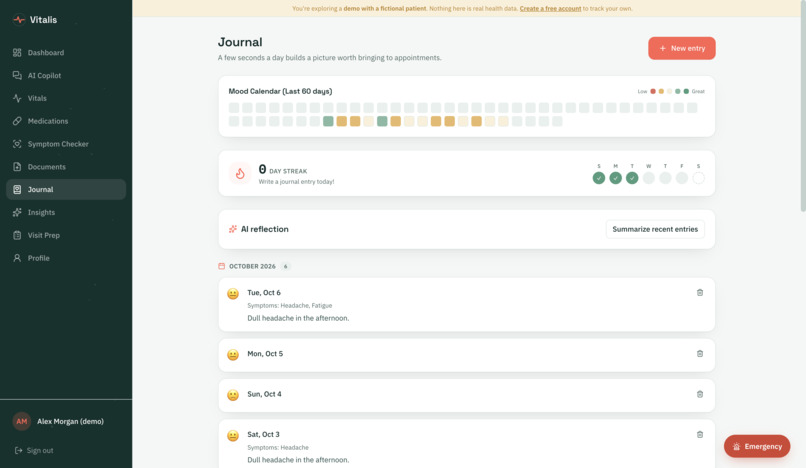Click the Vitalis heartbeat logo icon
The width and height of the screenshot is (806, 468).
19,20
